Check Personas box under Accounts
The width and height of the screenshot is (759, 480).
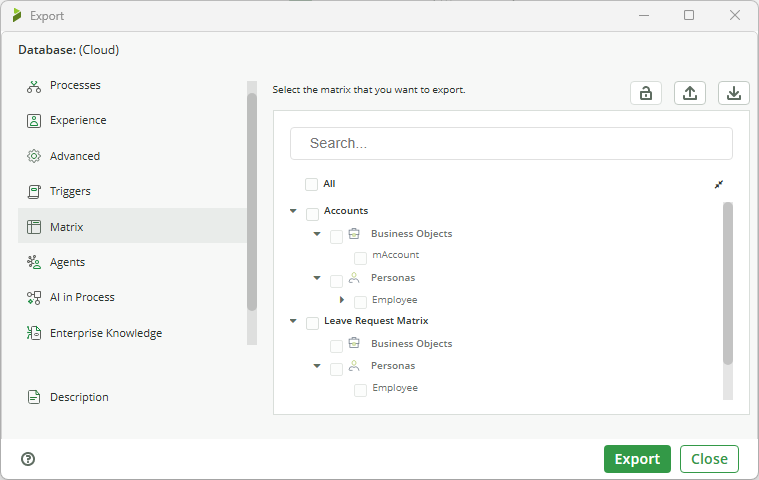click(336, 281)
